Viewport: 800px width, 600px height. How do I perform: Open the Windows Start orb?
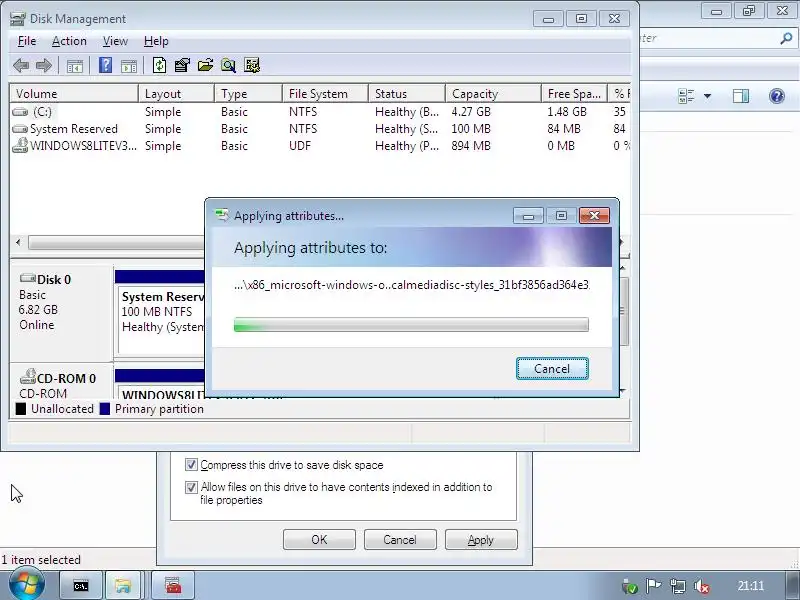[x=27, y=585]
